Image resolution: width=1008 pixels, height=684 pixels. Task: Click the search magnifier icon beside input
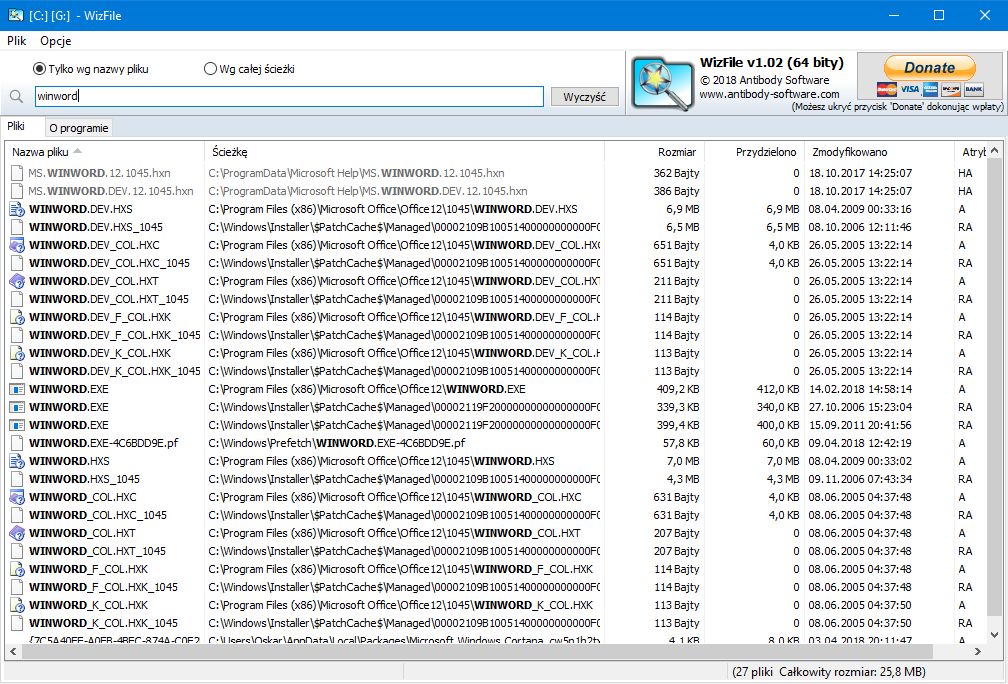(17, 97)
